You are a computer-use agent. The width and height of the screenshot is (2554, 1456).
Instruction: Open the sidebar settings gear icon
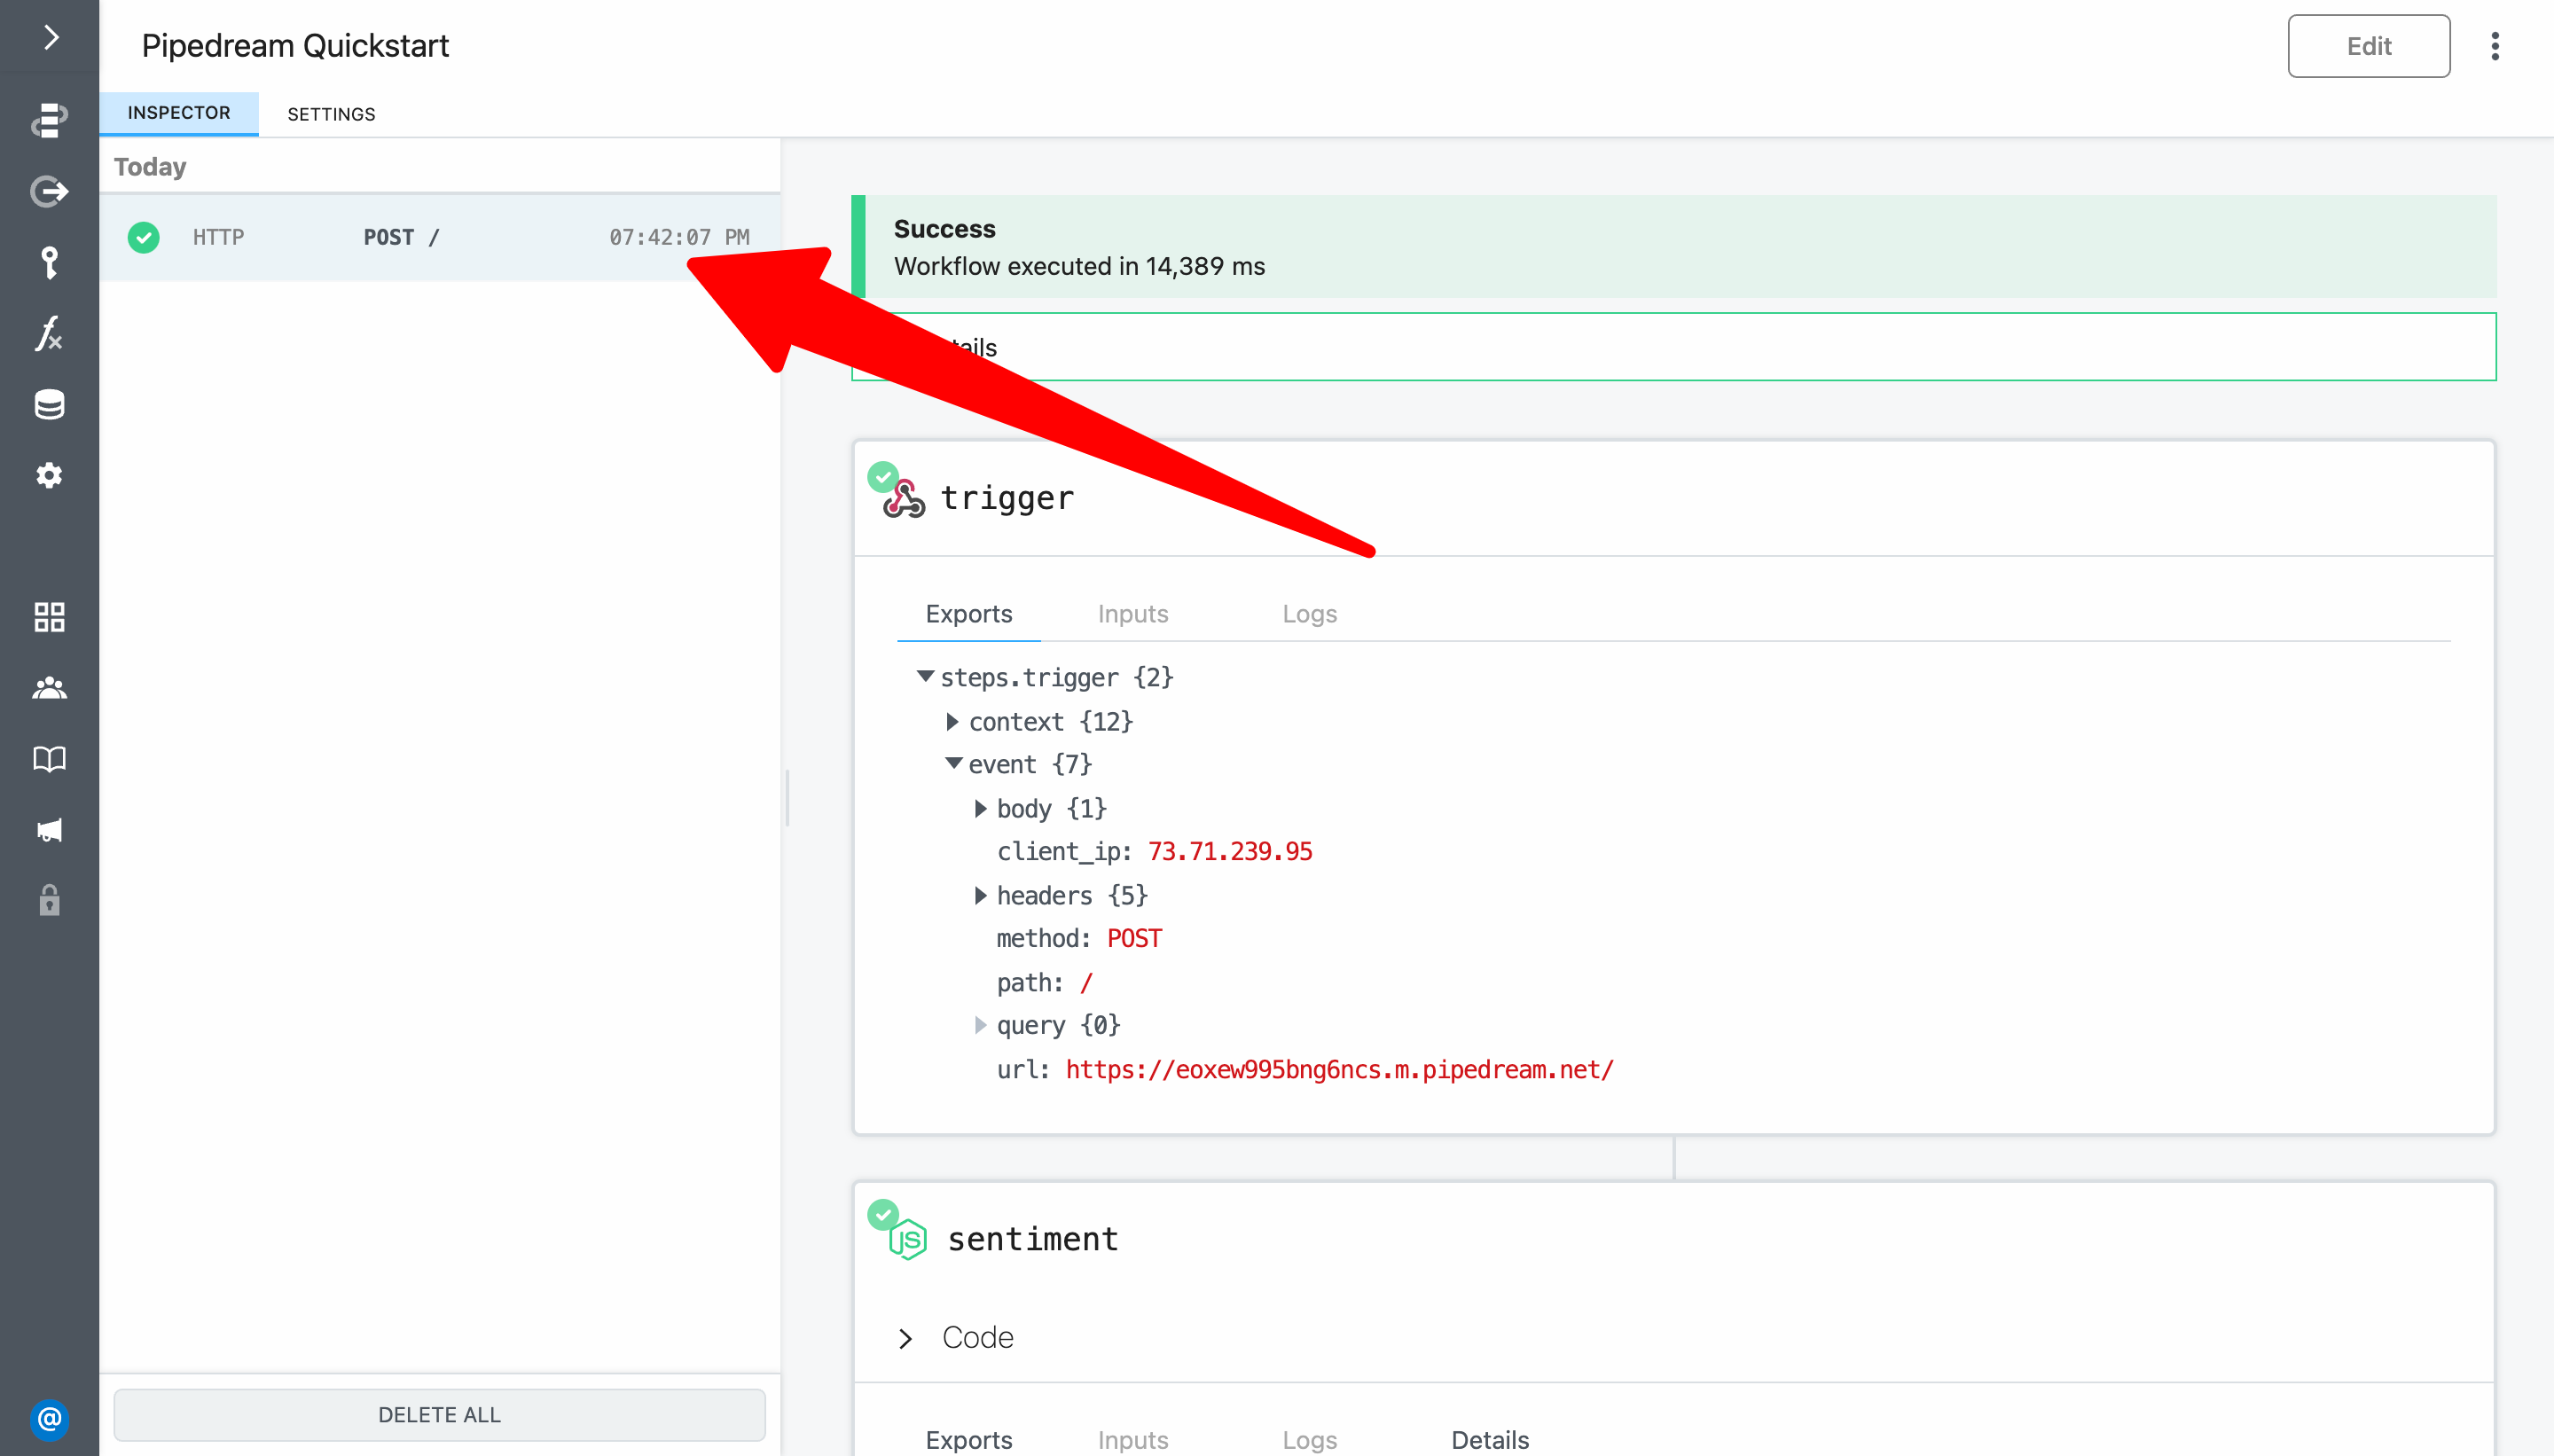49,475
